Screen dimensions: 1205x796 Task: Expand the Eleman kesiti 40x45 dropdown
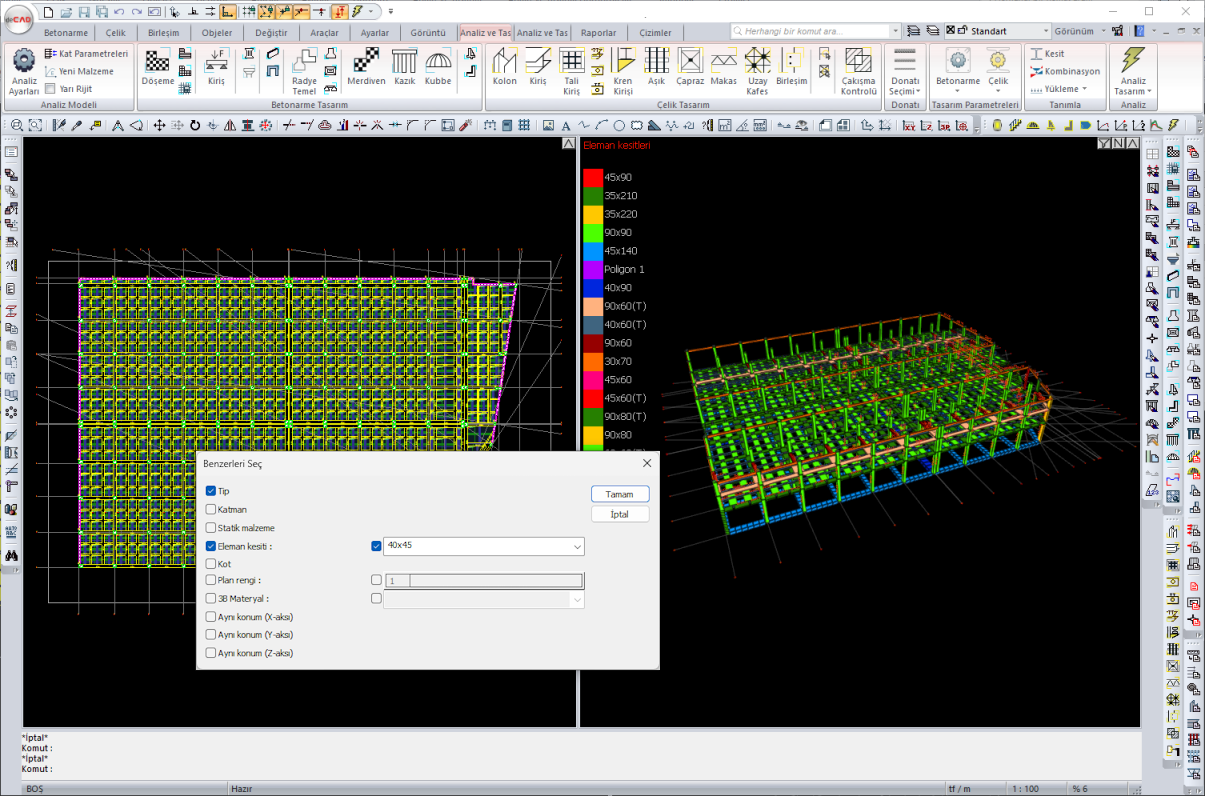point(577,547)
